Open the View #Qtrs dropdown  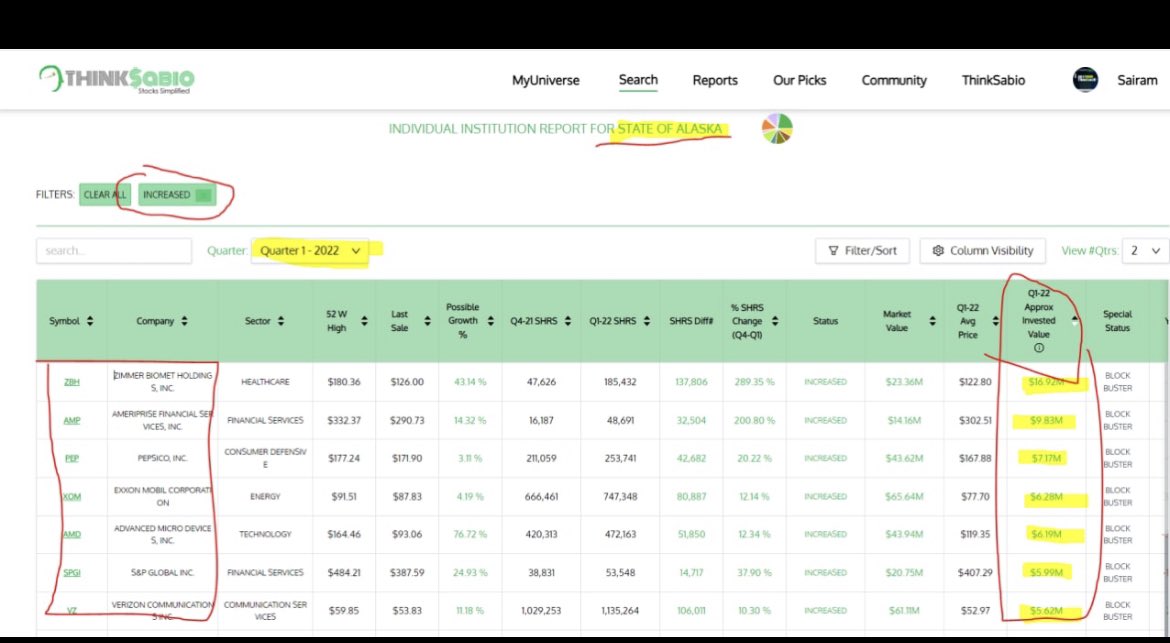[1146, 251]
